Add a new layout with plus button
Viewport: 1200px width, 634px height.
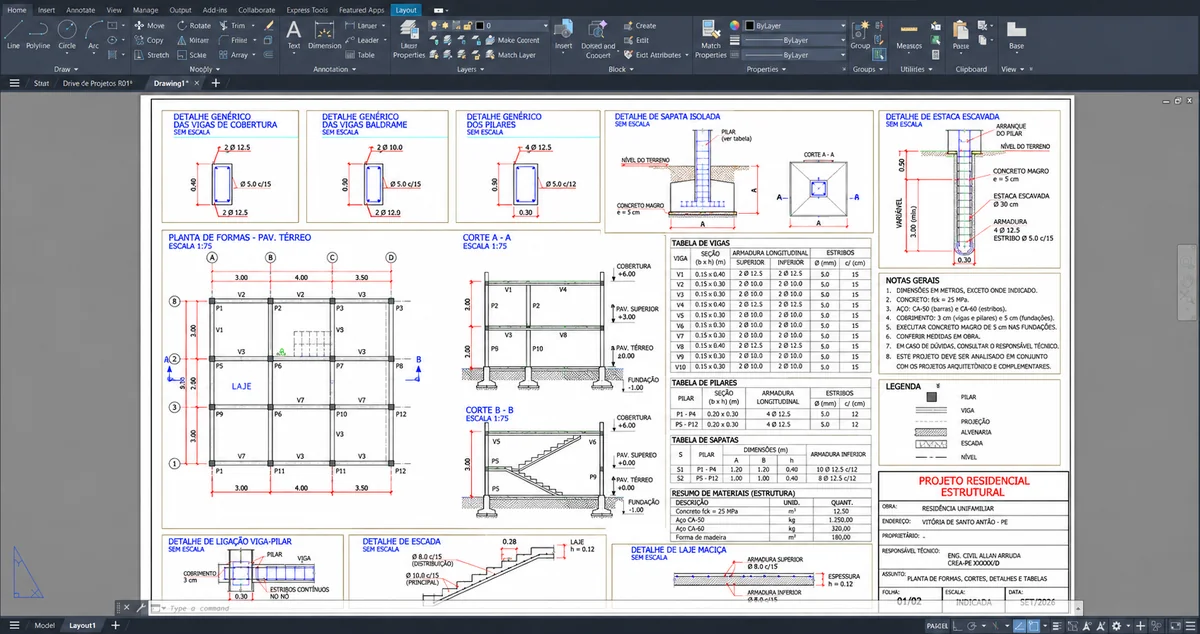click(116, 624)
